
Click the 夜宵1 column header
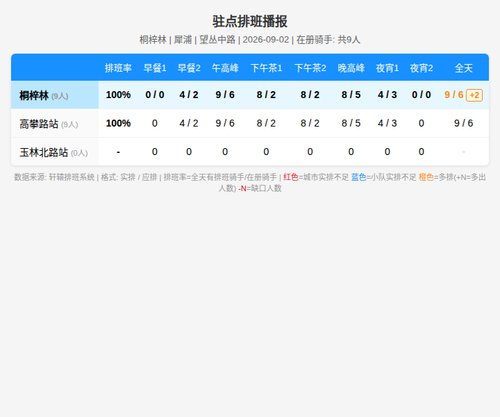pyautogui.click(x=387, y=68)
